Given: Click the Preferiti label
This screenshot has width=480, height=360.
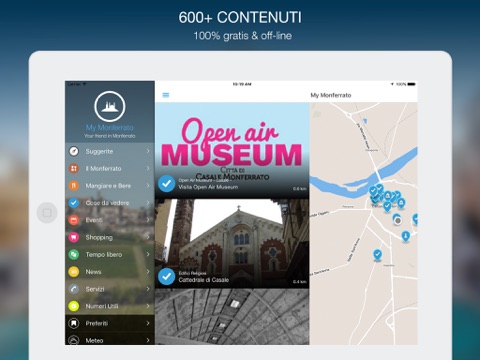Looking at the screenshot, I should click(97, 323).
